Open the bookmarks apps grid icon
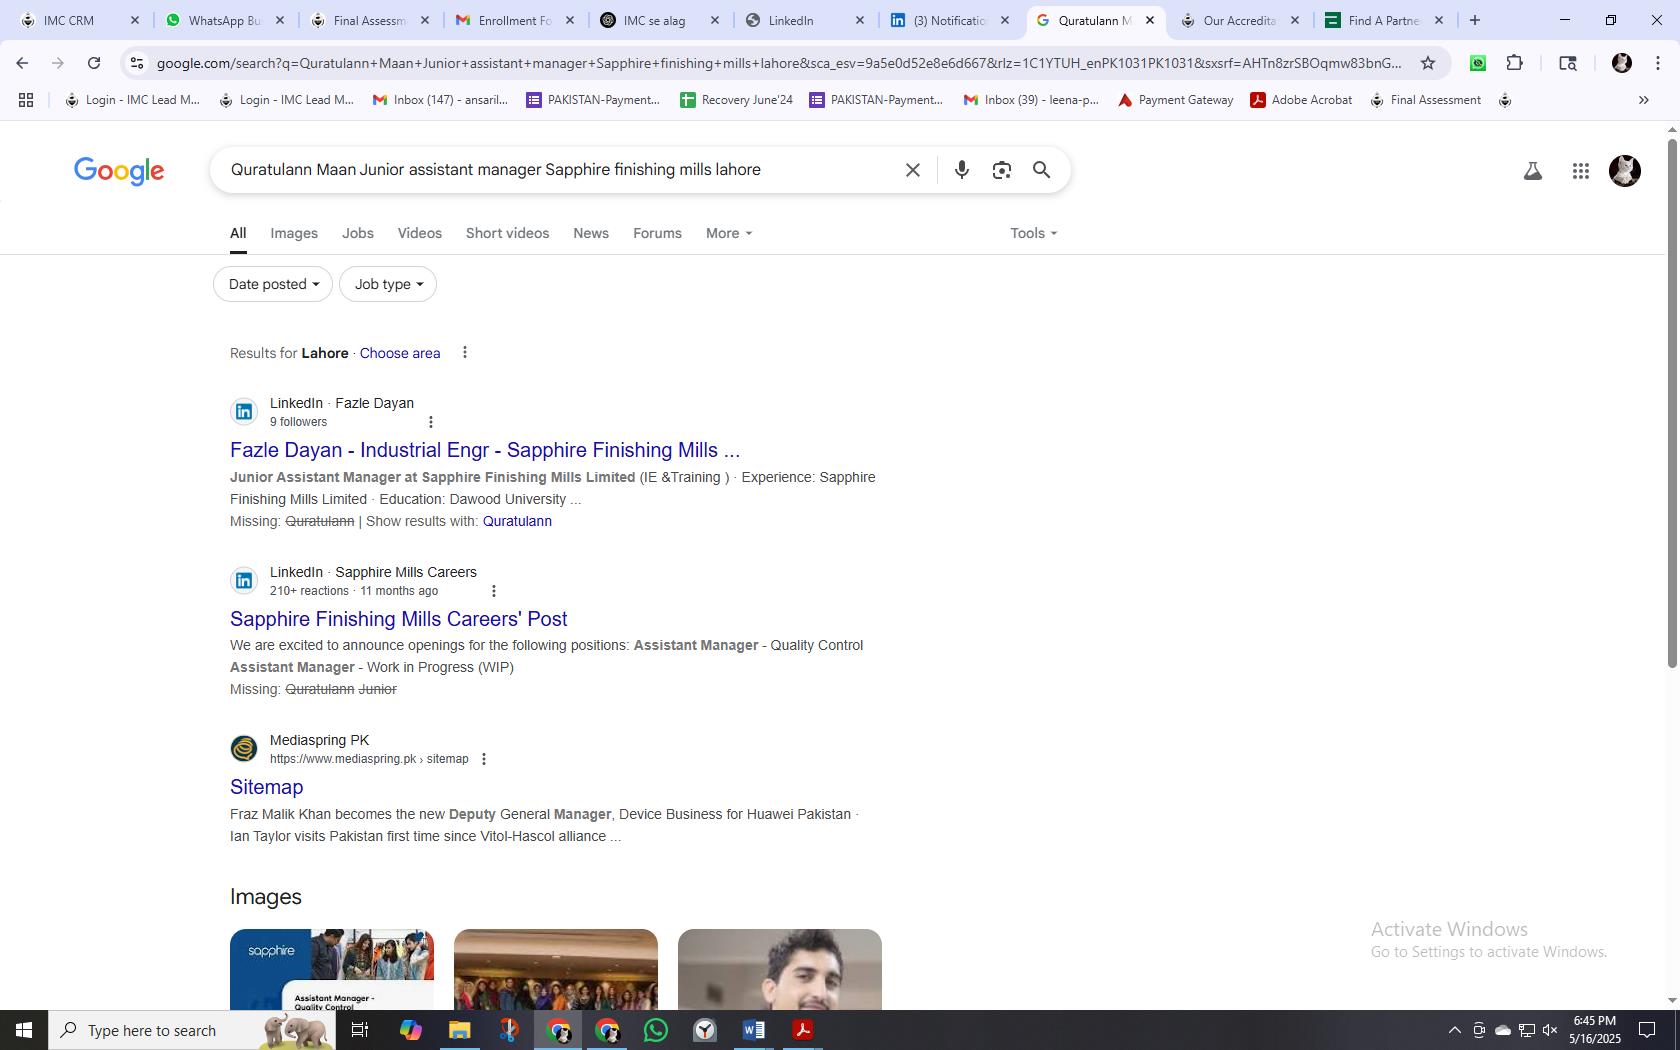Screen dimensions: 1680x1050 pyautogui.click(x=26, y=100)
